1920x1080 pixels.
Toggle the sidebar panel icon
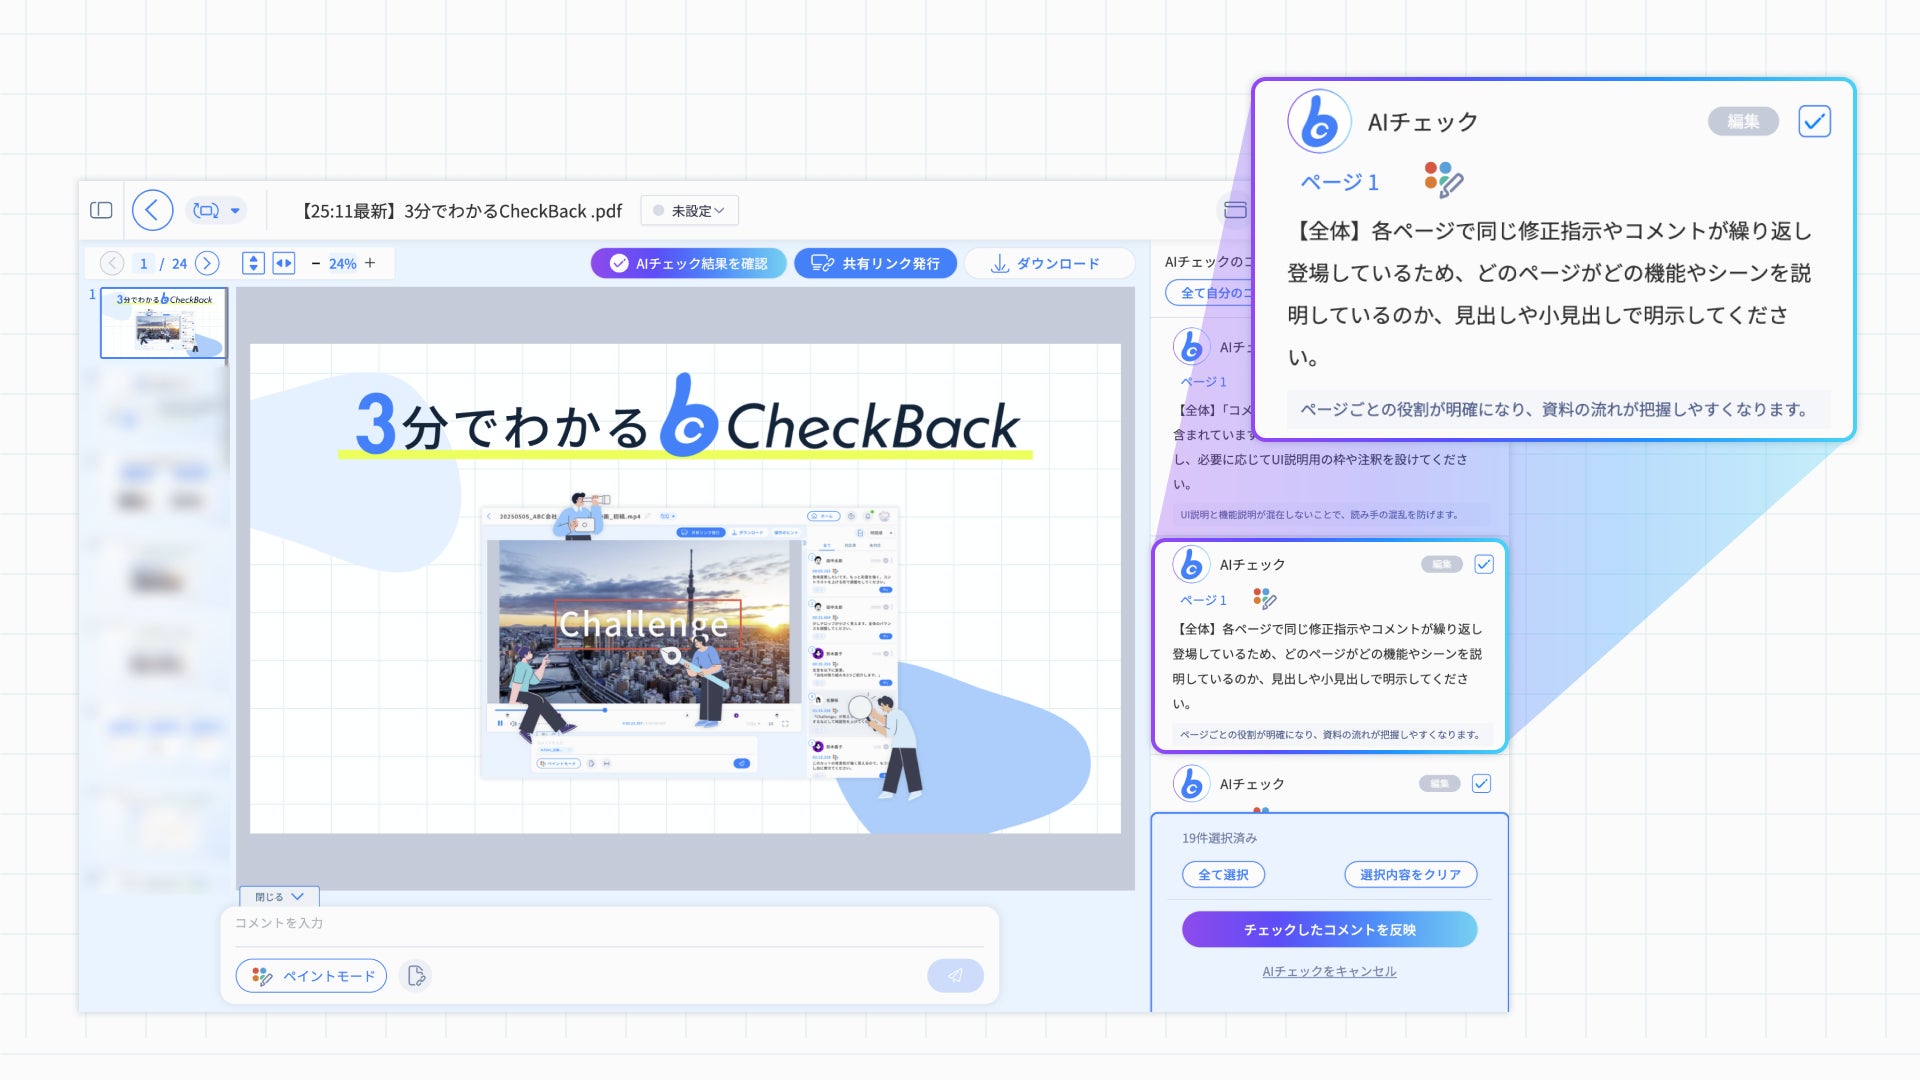[x=101, y=210]
